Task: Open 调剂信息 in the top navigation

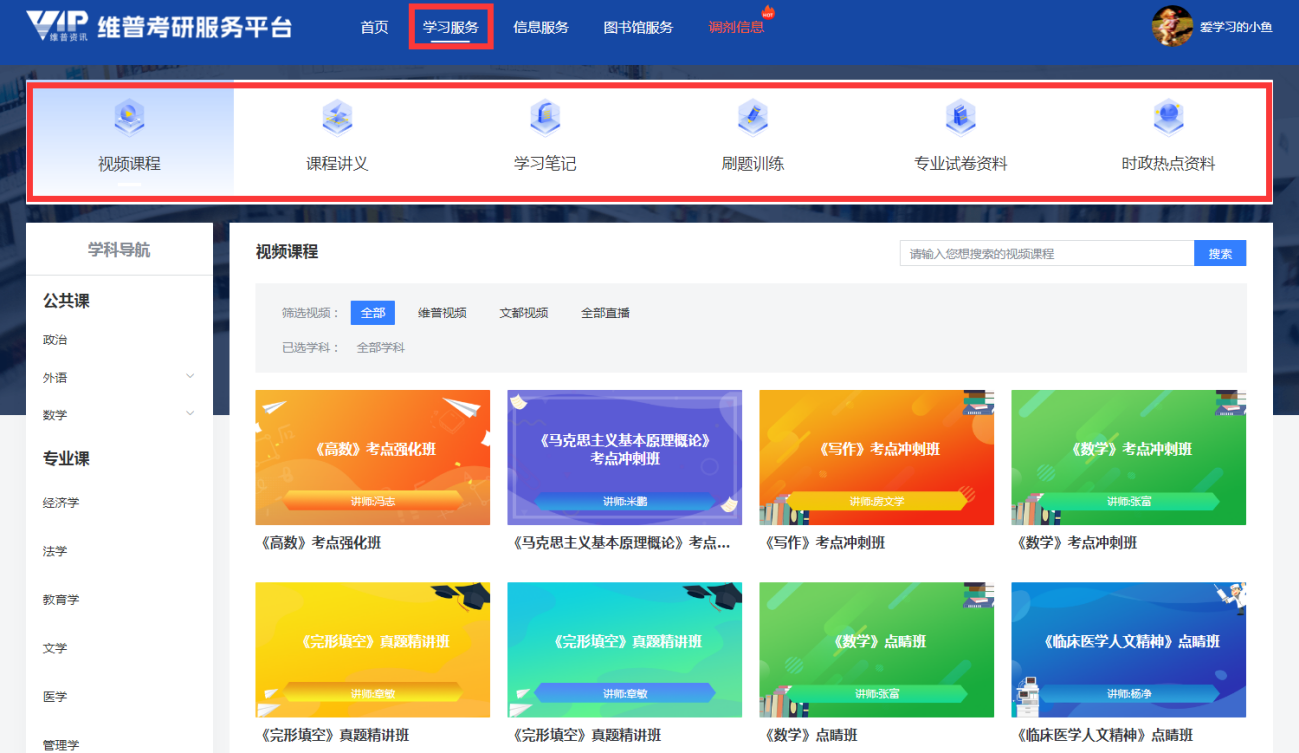Action: 736,27
